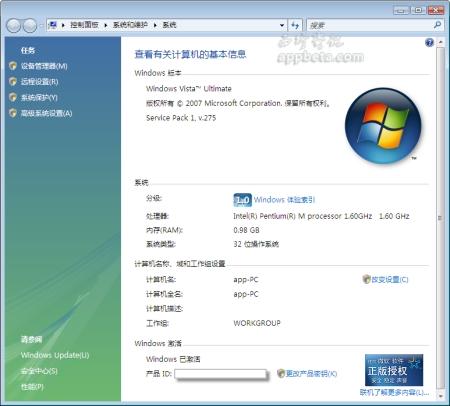The height and width of the screenshot is (406, 450).
Task: Click shield icon beside 高级系统设置
Action: tap(13, 113)
